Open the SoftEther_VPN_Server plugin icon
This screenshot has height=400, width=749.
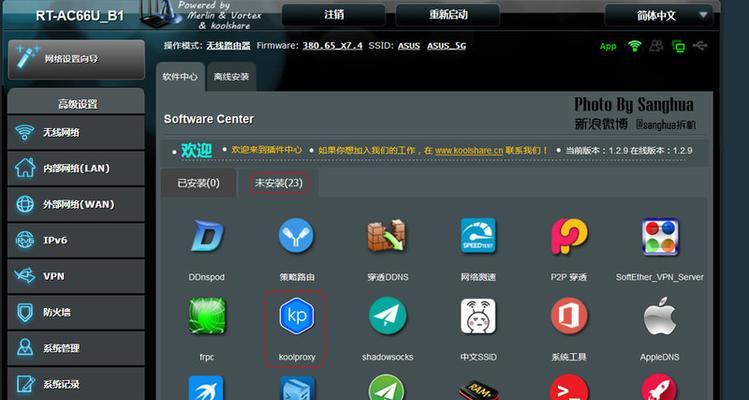point(660,237)
